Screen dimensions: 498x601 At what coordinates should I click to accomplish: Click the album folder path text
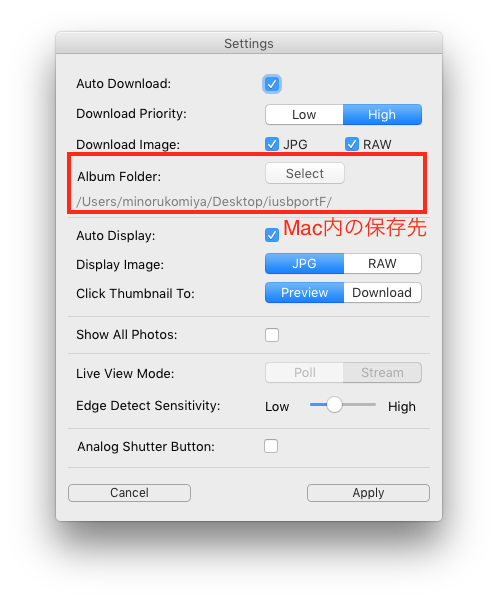[204, 202]
